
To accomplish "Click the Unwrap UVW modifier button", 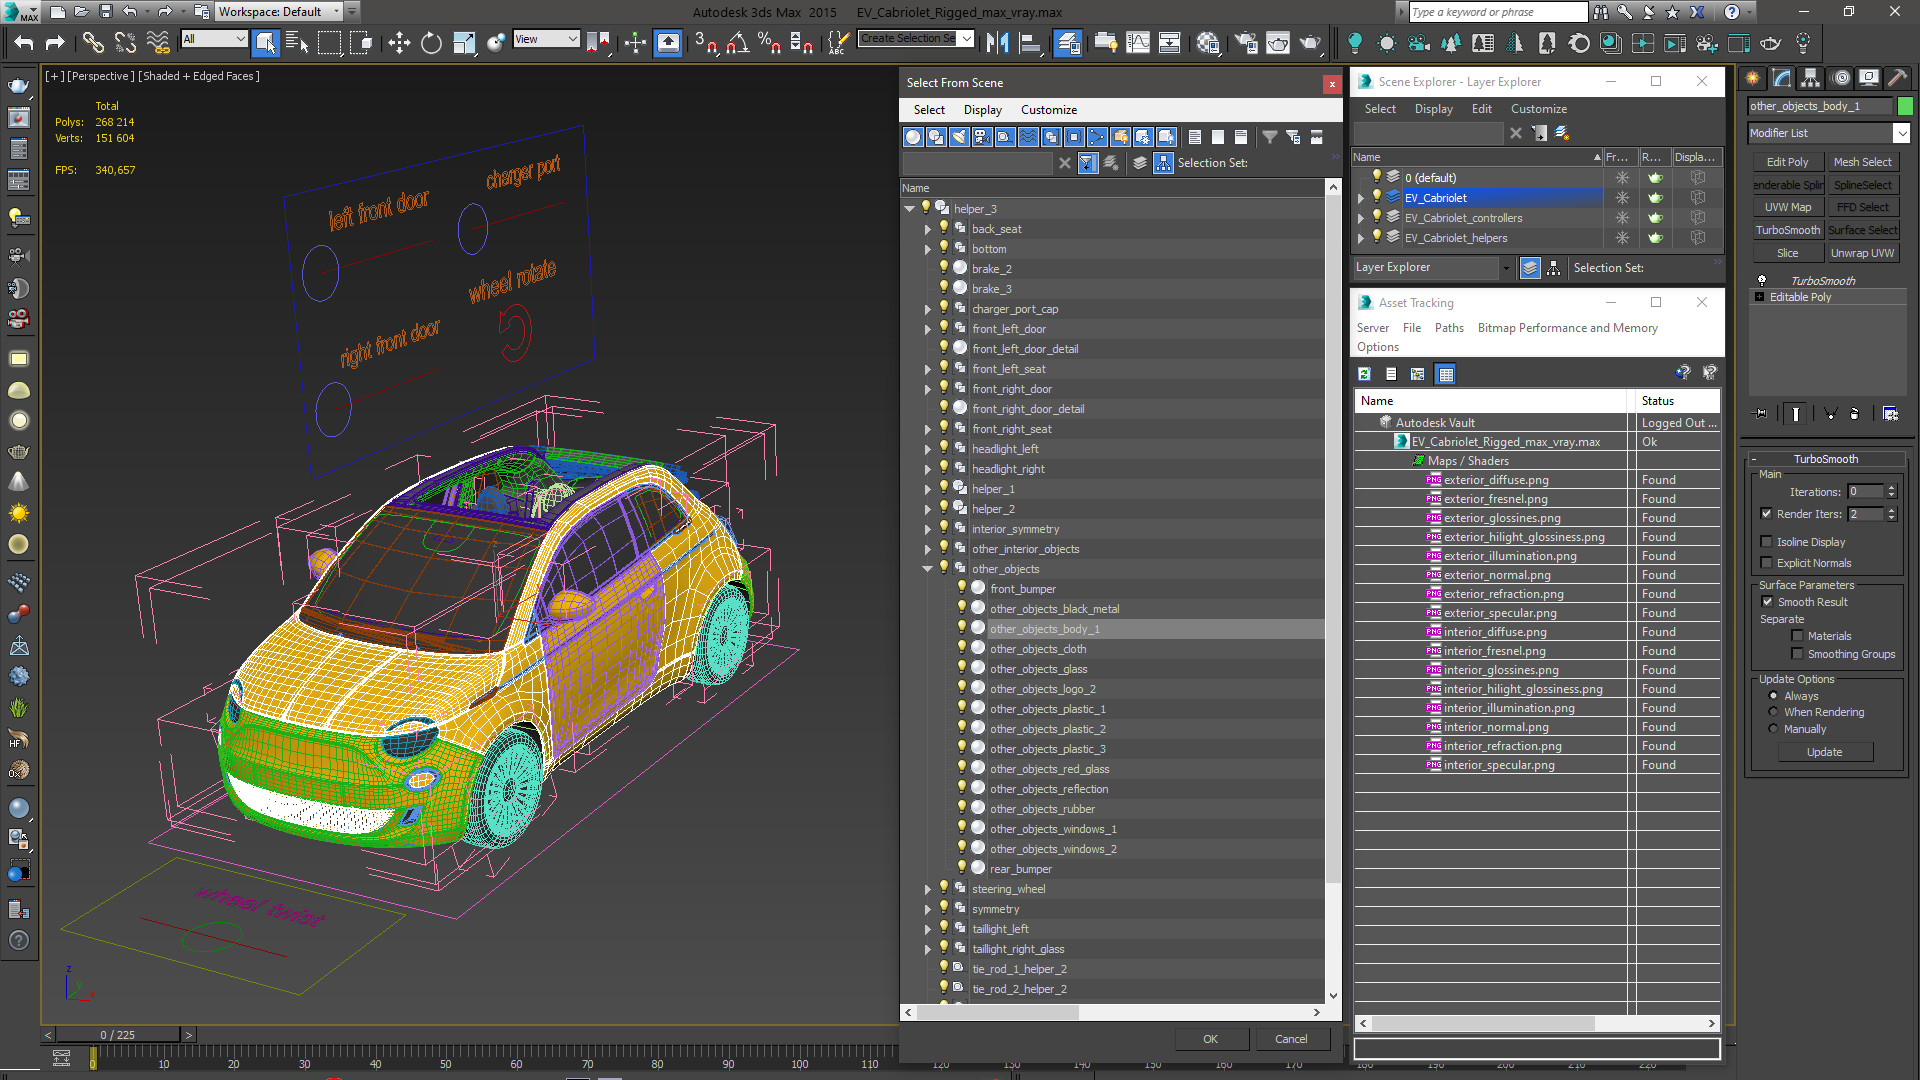I will pos(1862,253).
